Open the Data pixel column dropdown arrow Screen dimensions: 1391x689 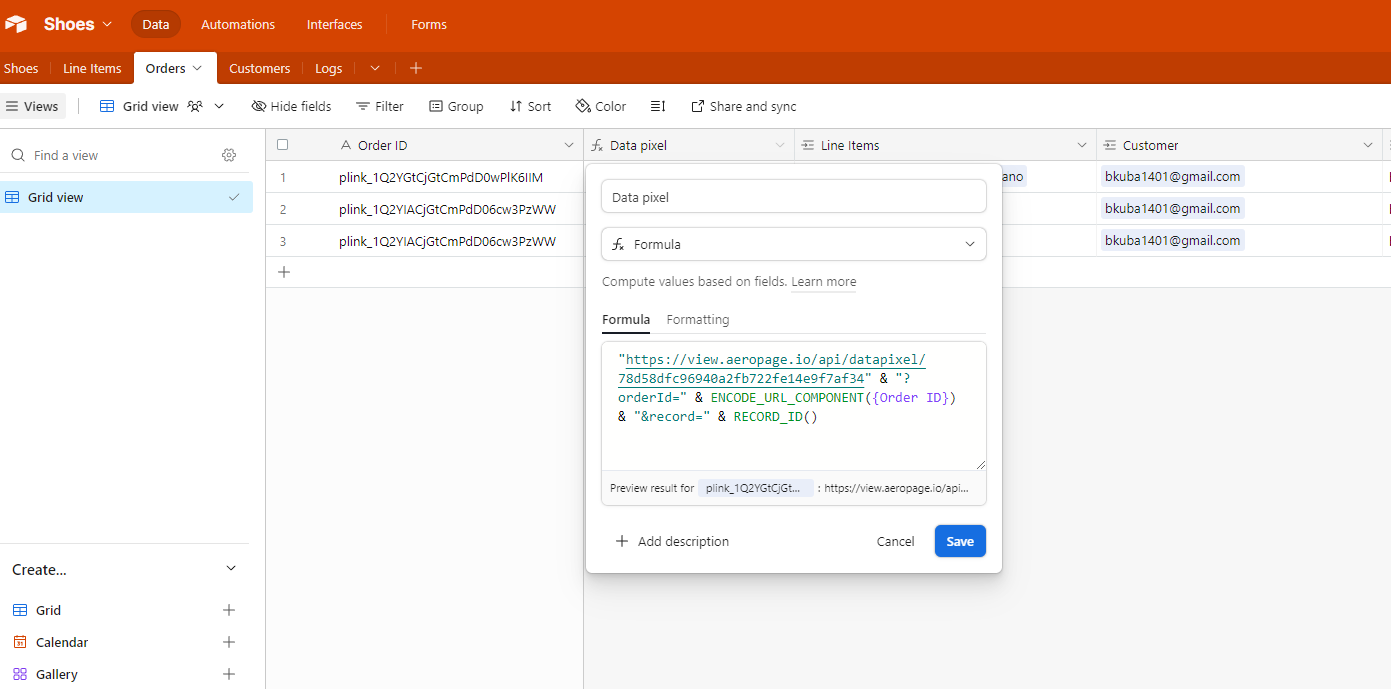pos(780,145)
